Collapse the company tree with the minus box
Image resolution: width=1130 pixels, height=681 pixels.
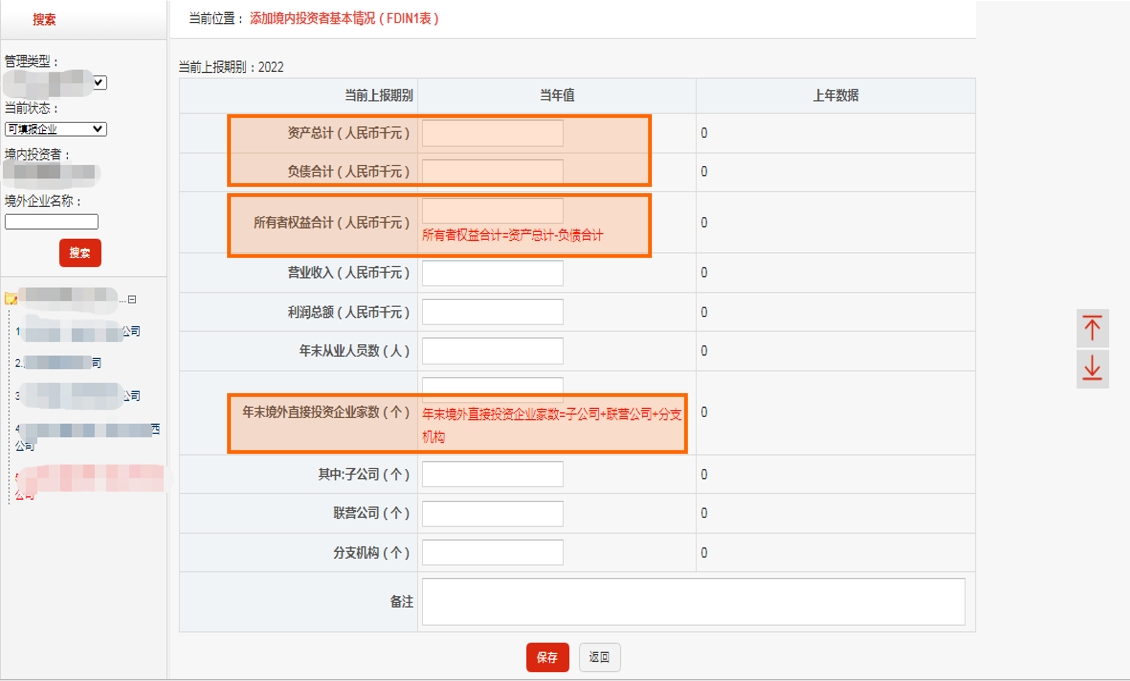point(132,300)
